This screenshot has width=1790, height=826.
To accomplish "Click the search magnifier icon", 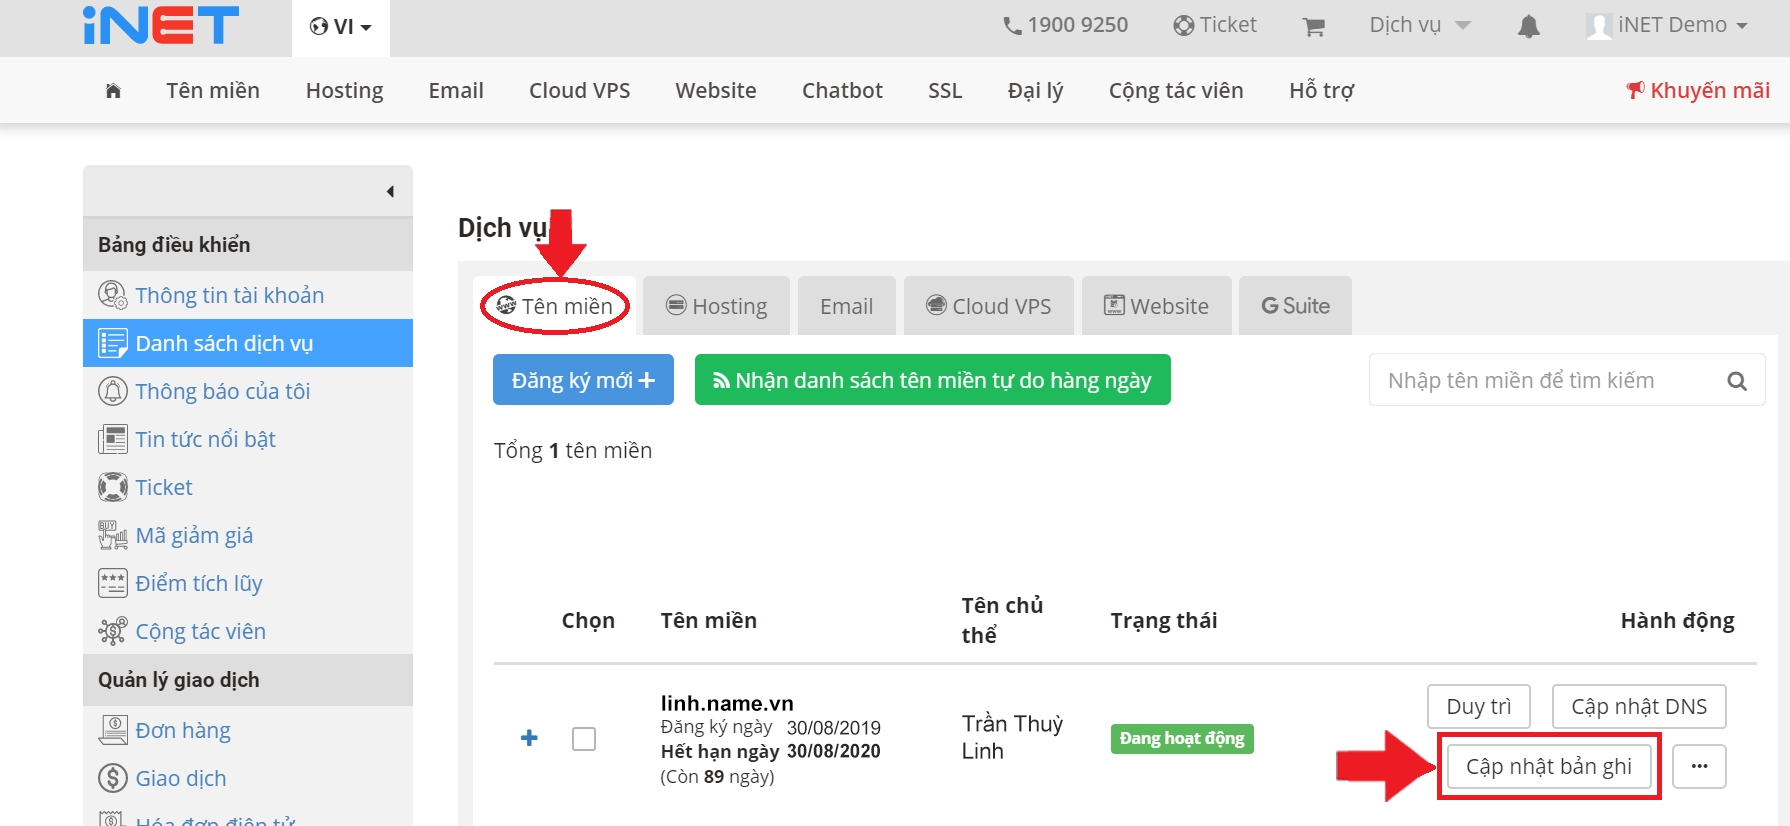I will (x=1737, y=381).
